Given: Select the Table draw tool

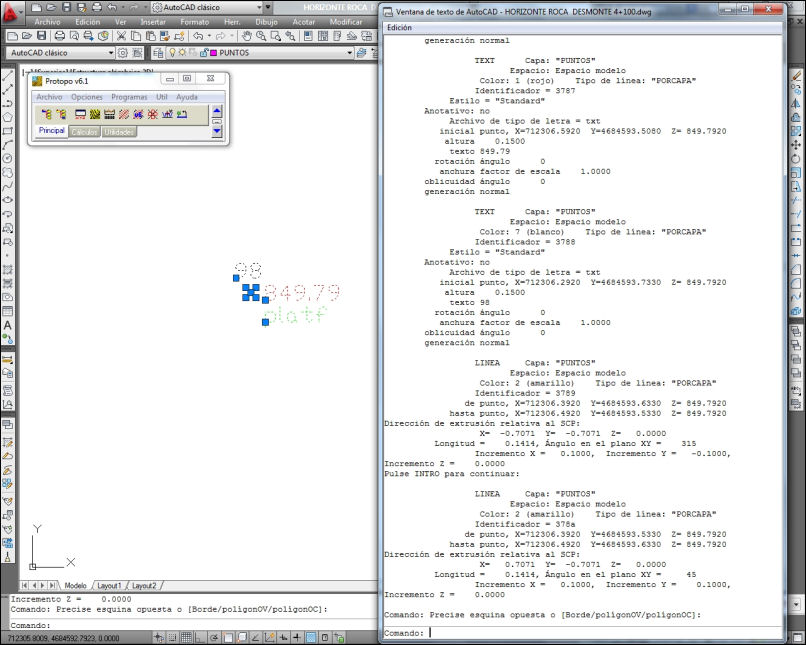Looking at the screenshot, I should coord(8,311).
